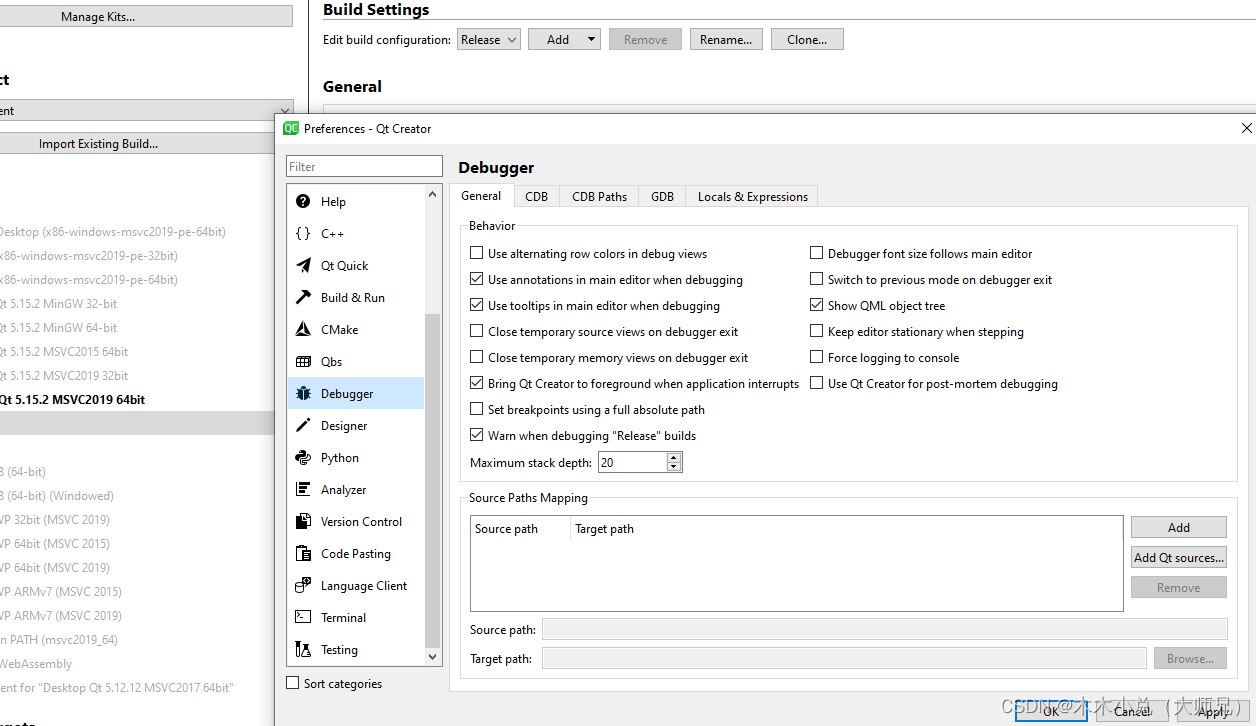
Task: Click the Build & Run hammer icon
Action: pos(303,297)
